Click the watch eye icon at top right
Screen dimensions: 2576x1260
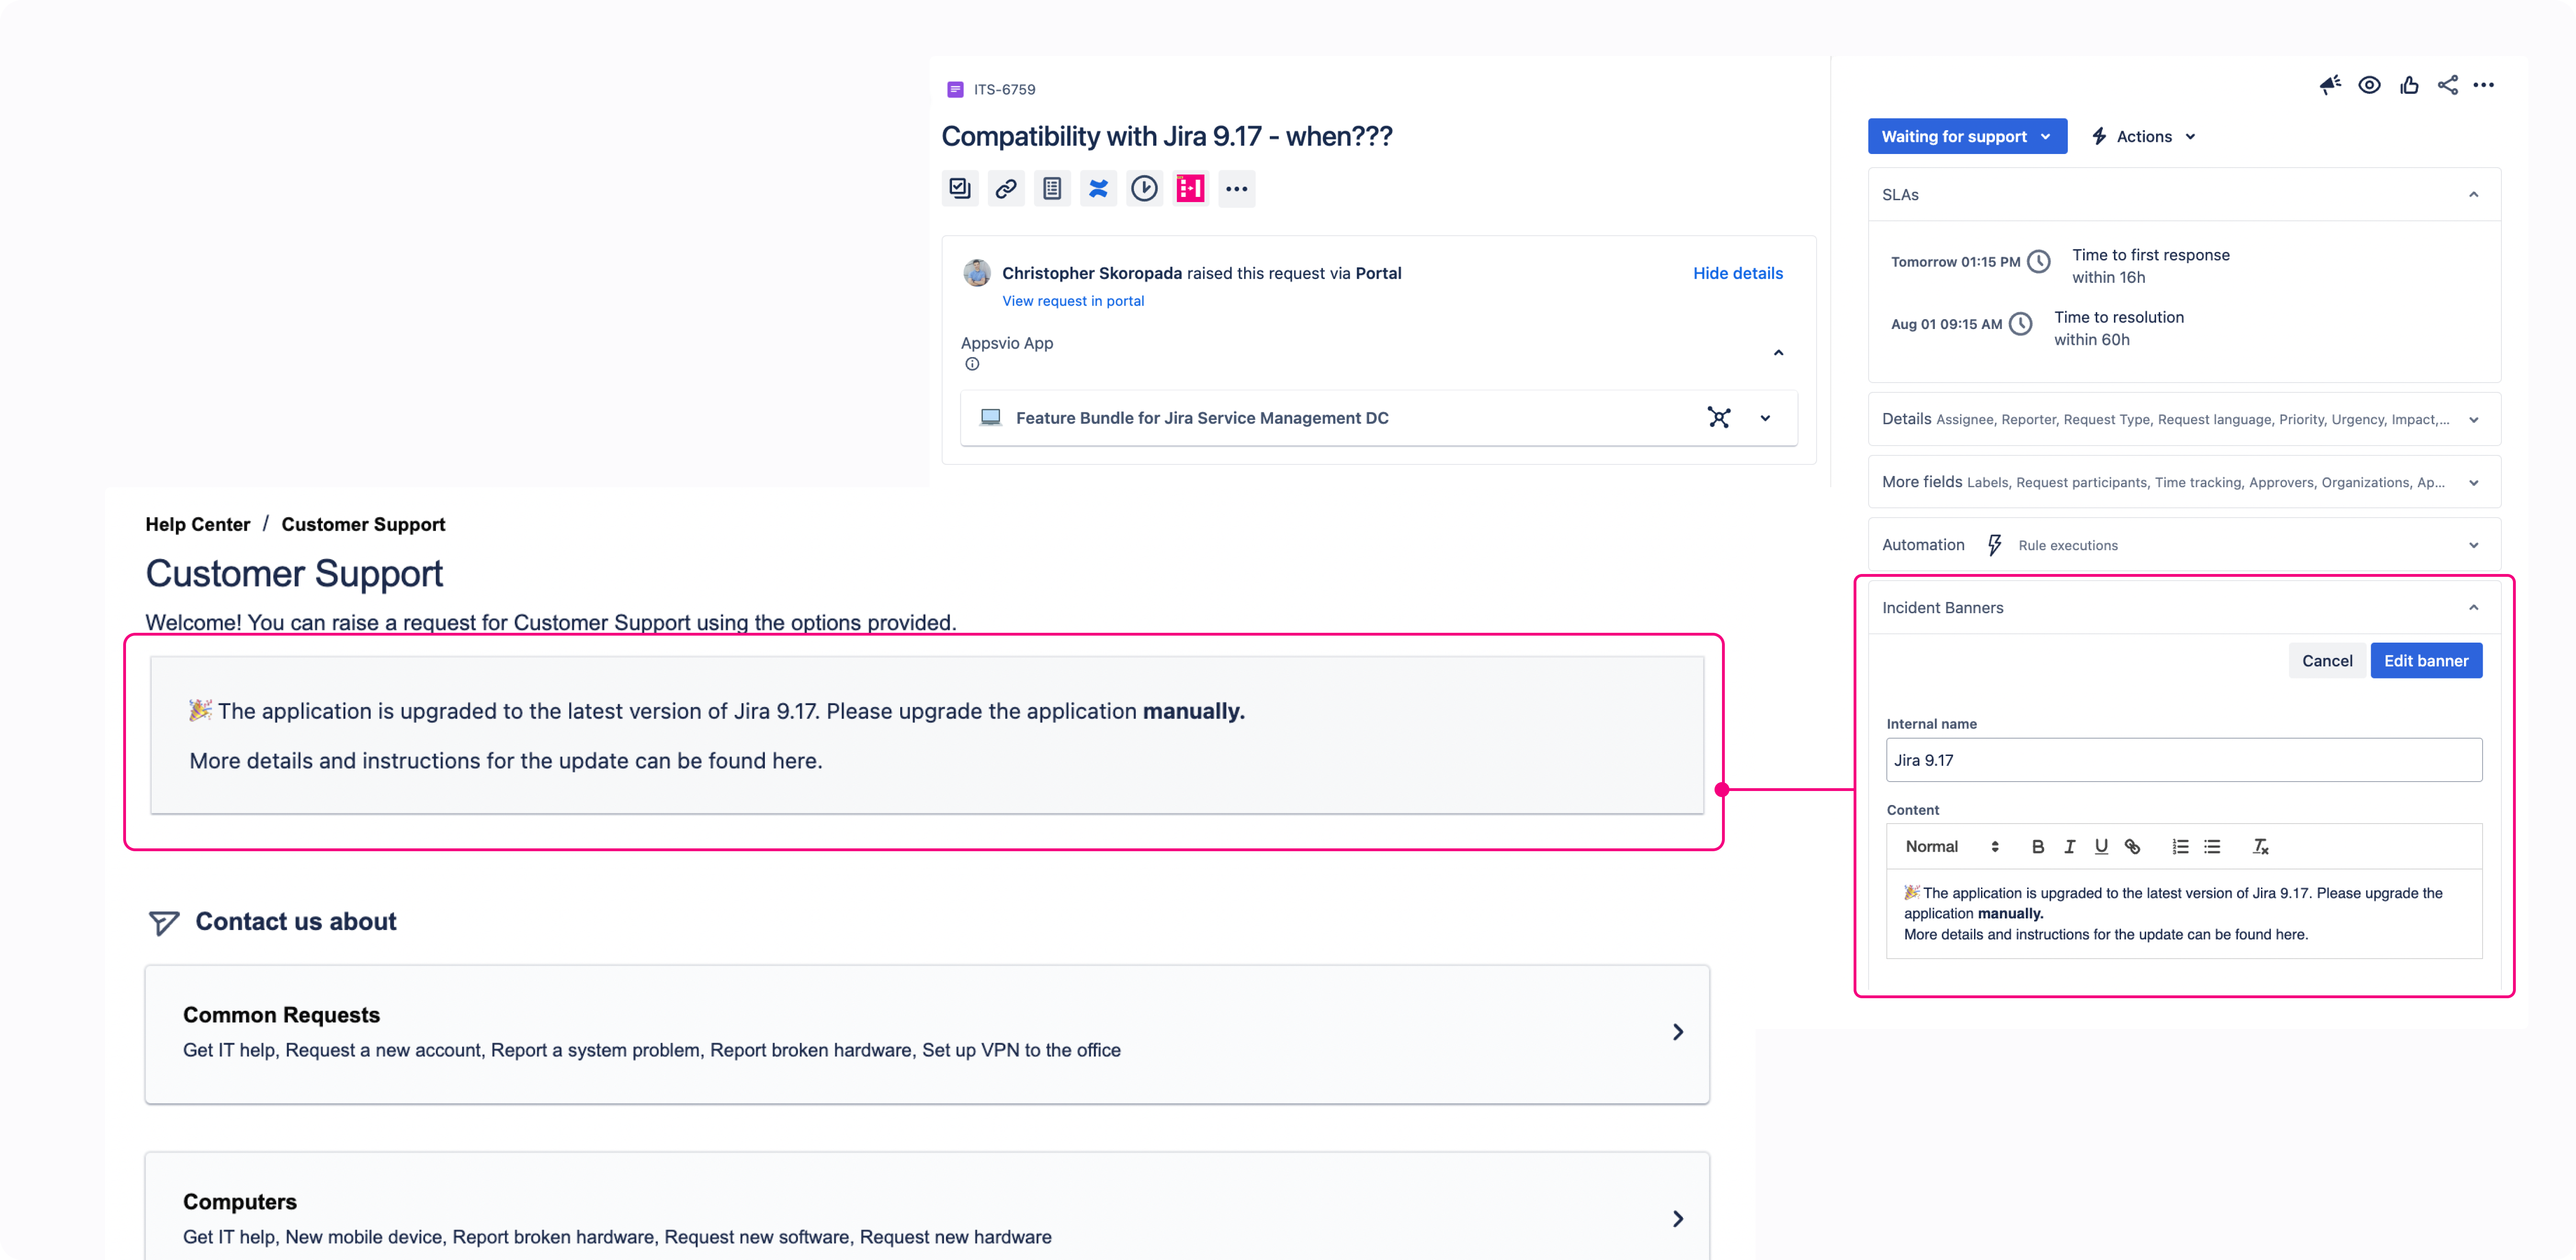2370,85
